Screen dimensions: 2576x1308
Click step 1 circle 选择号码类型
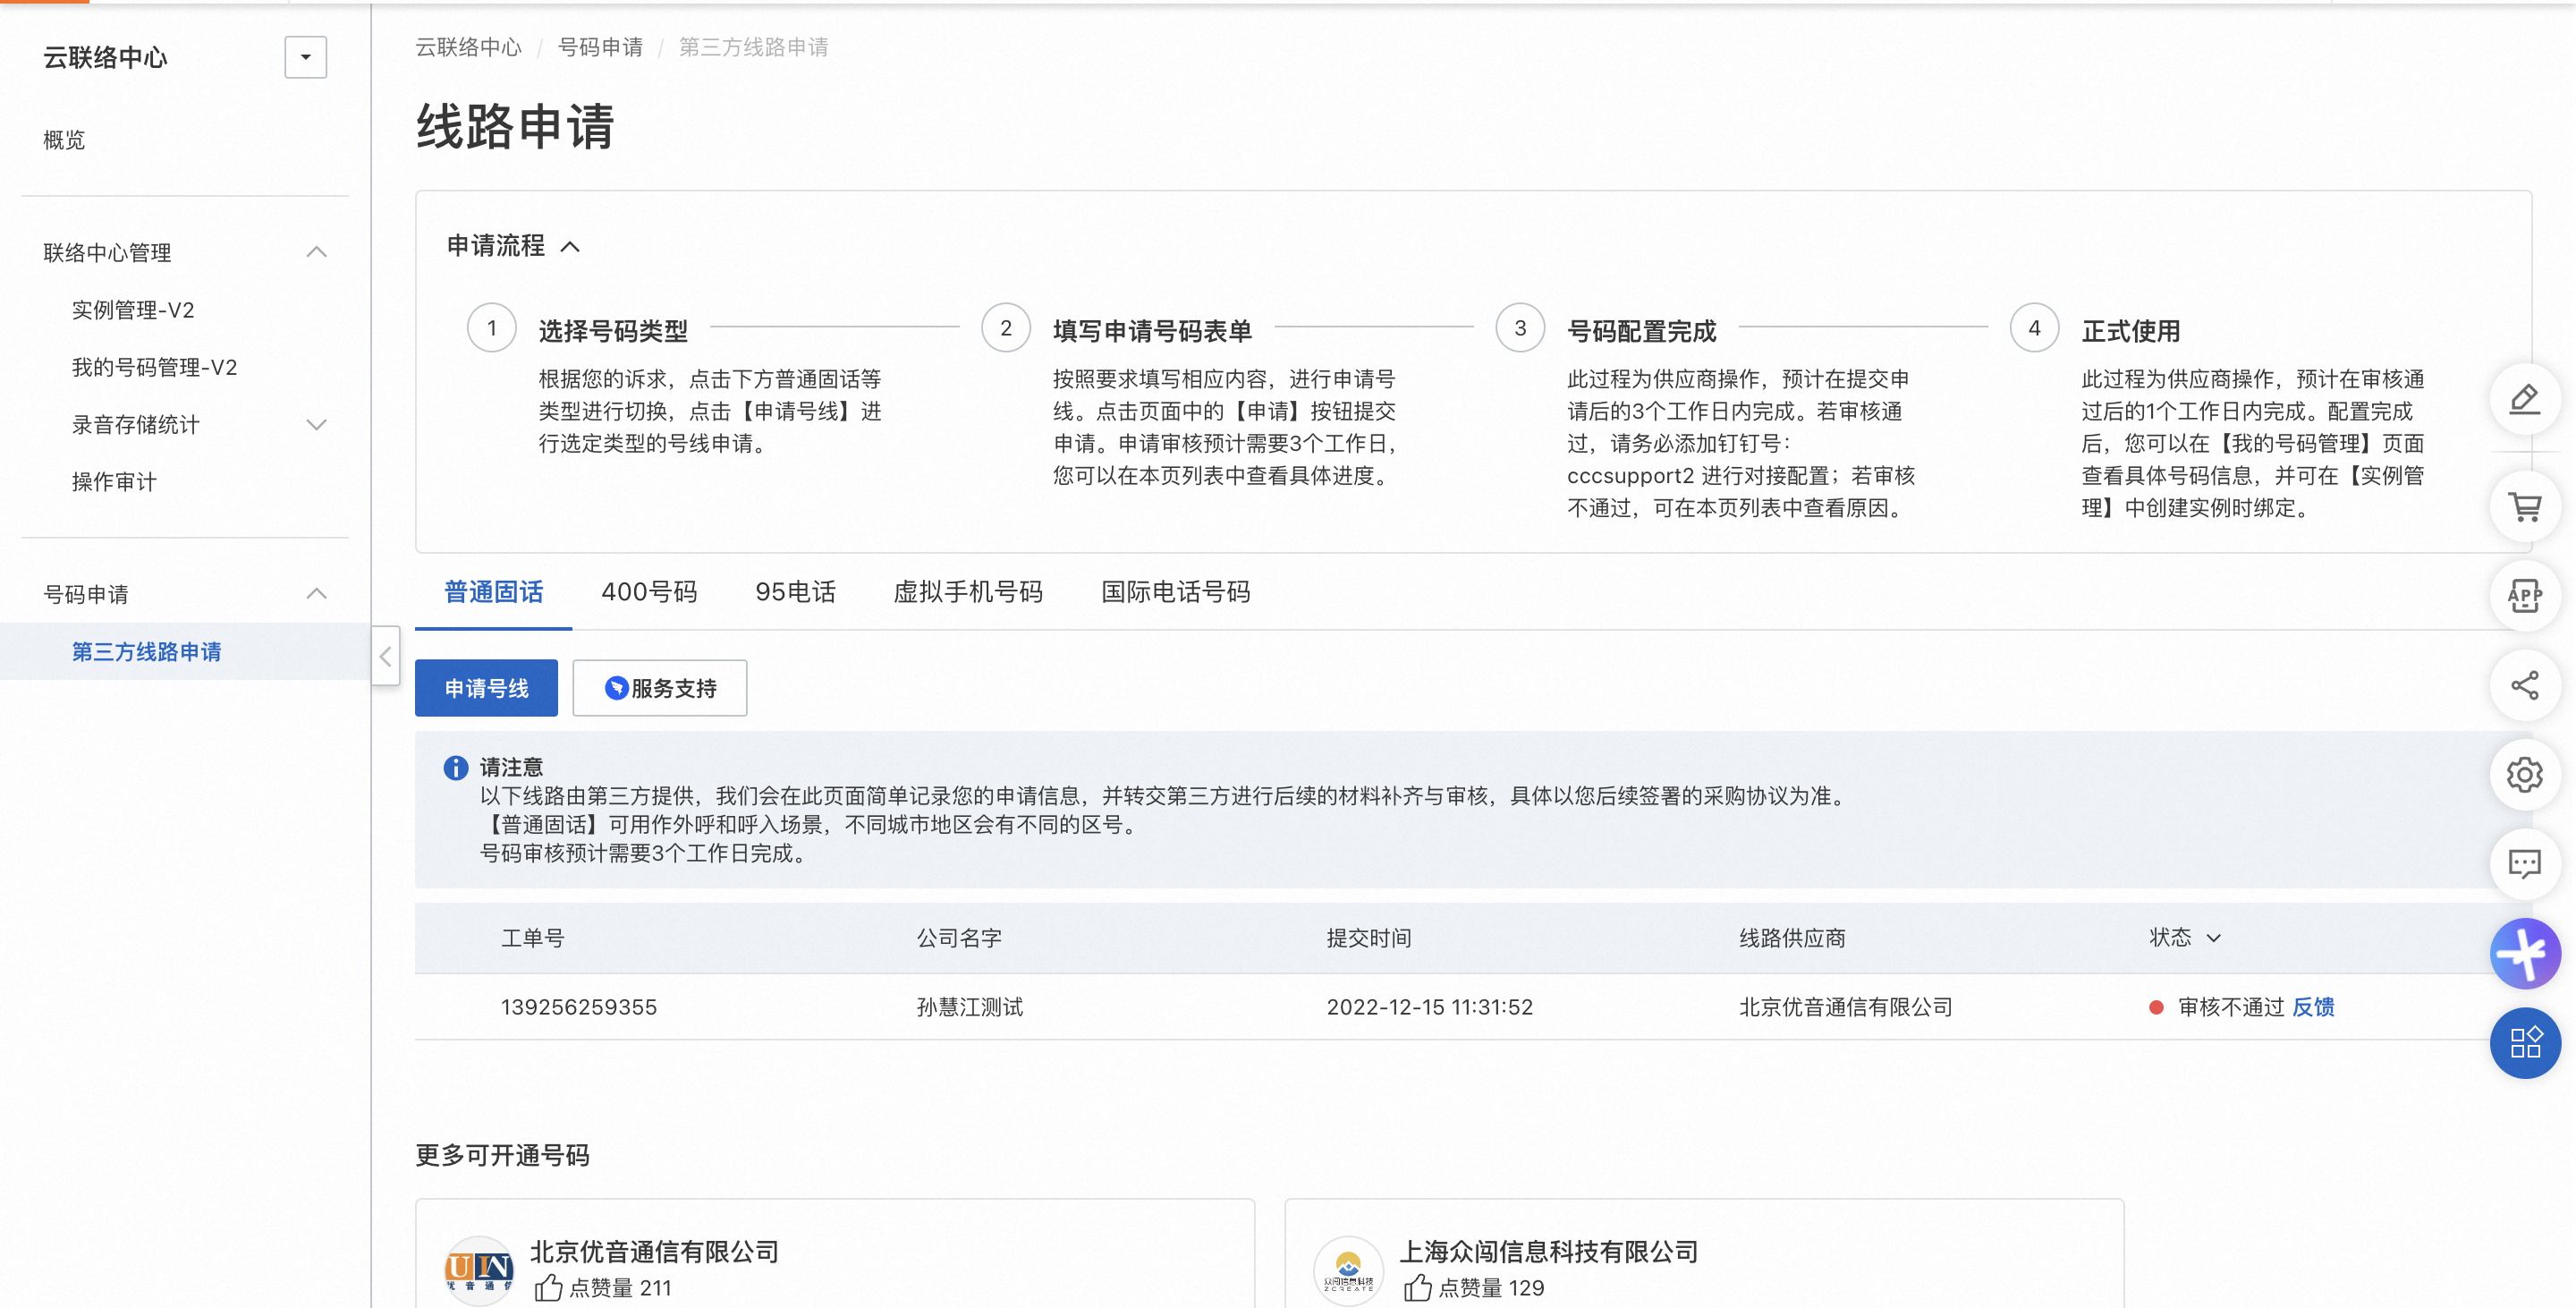click(x=491, y=328)
